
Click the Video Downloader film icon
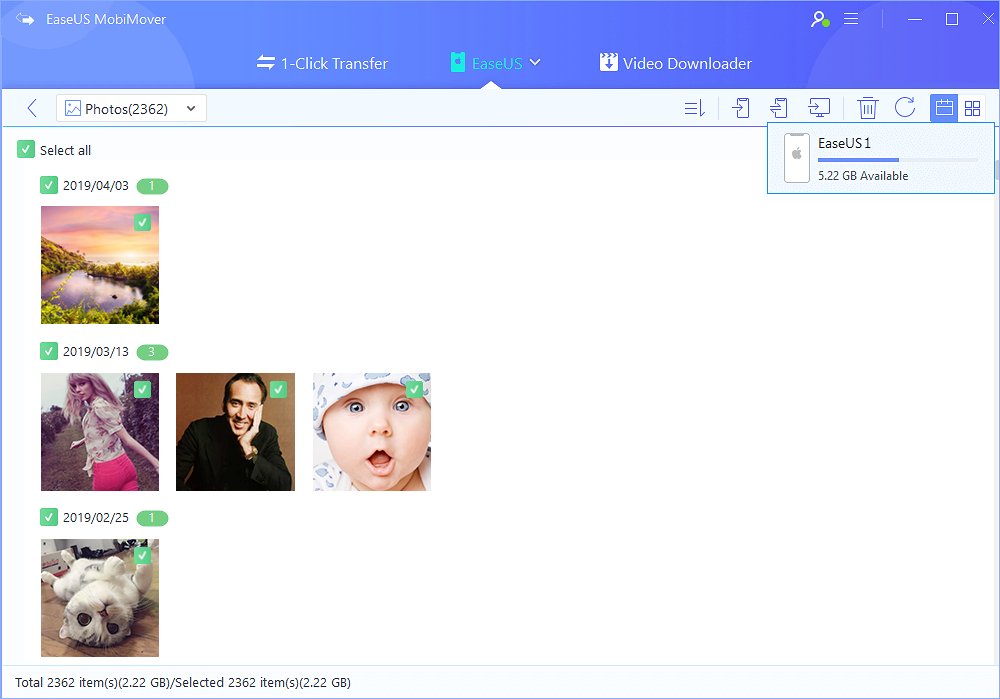tap(608, 62)
